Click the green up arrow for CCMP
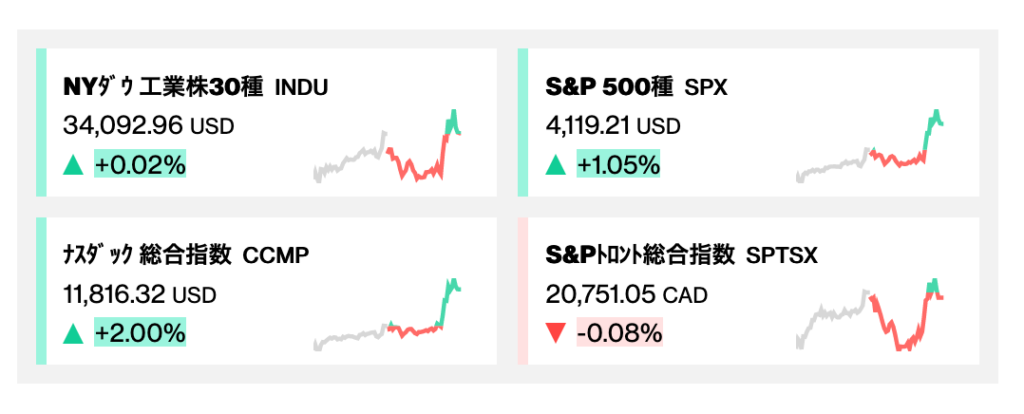The width and height of the screenshot is (1024, 414). tap(73, 334)
